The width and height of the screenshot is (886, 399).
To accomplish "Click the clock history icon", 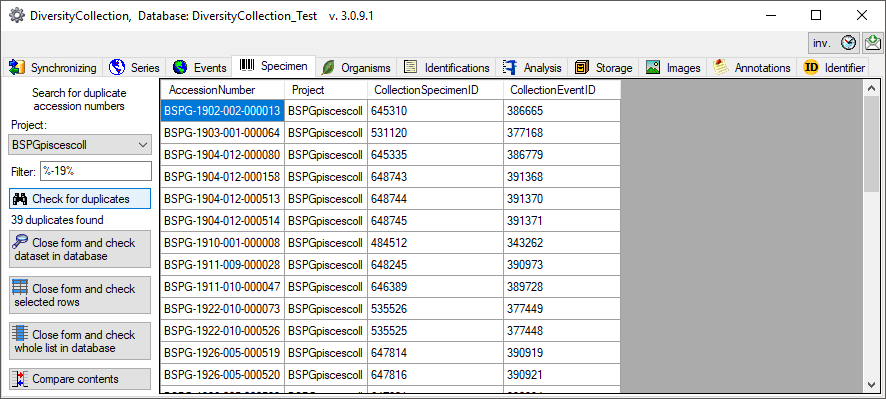I will [848, 43].
